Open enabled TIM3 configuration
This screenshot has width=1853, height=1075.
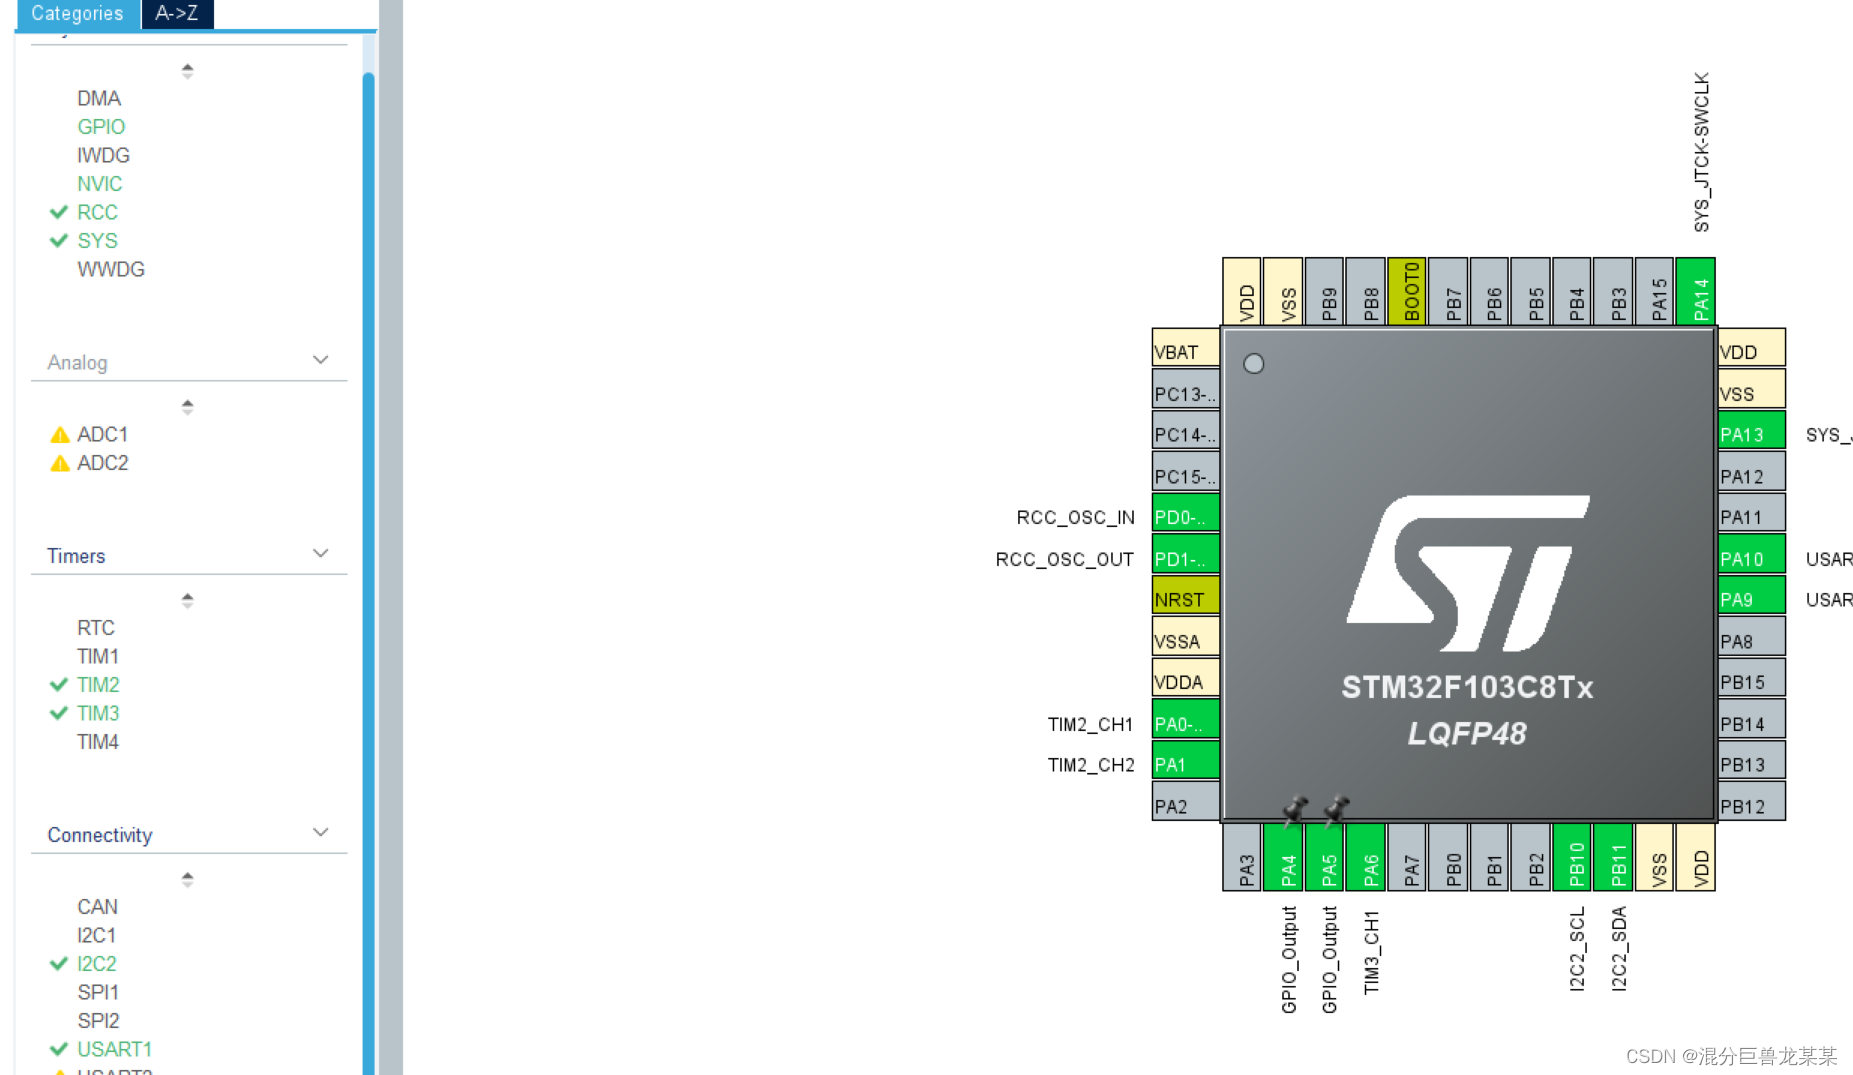click(98, 713)
